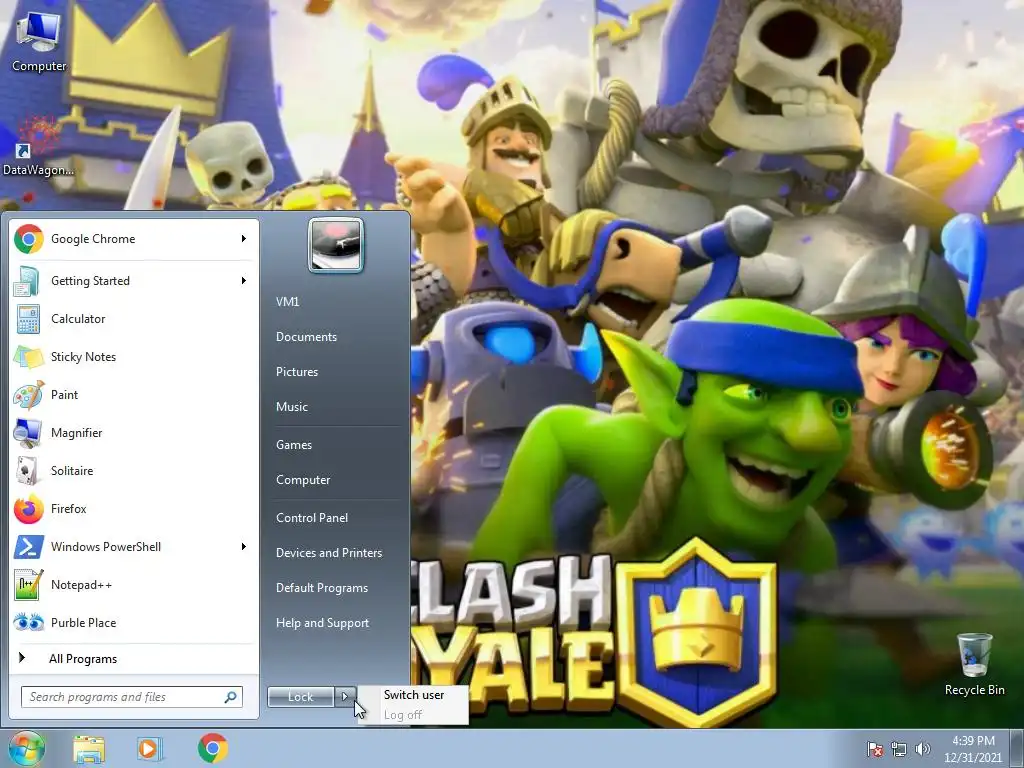
Task: Open Pictures from the Start menu
Action: tap(297, 372)
